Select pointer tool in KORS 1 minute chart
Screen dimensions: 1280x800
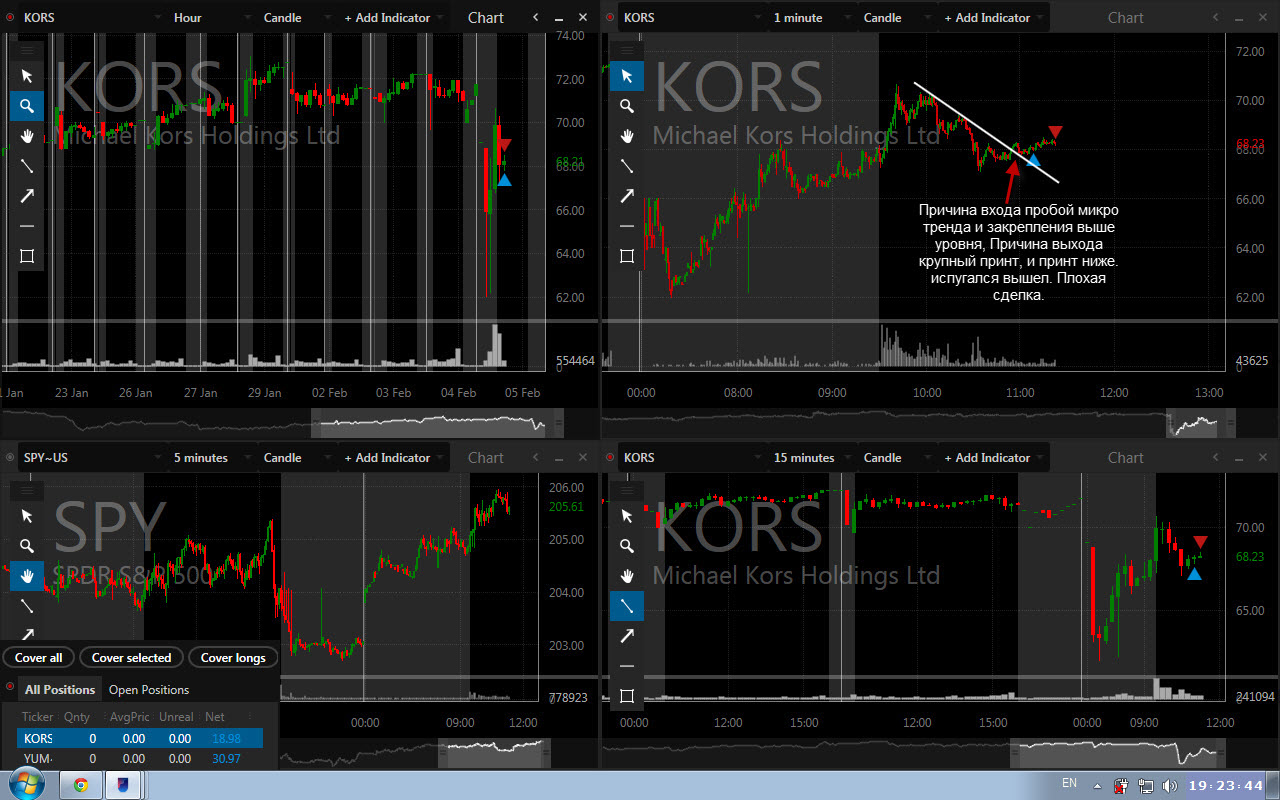point(627,76)
